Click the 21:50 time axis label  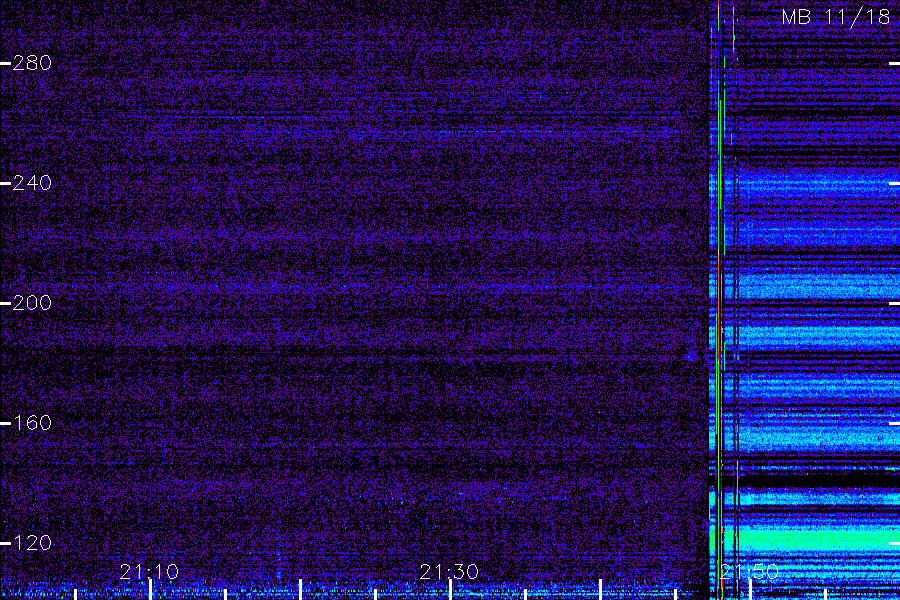click(750, 572)
